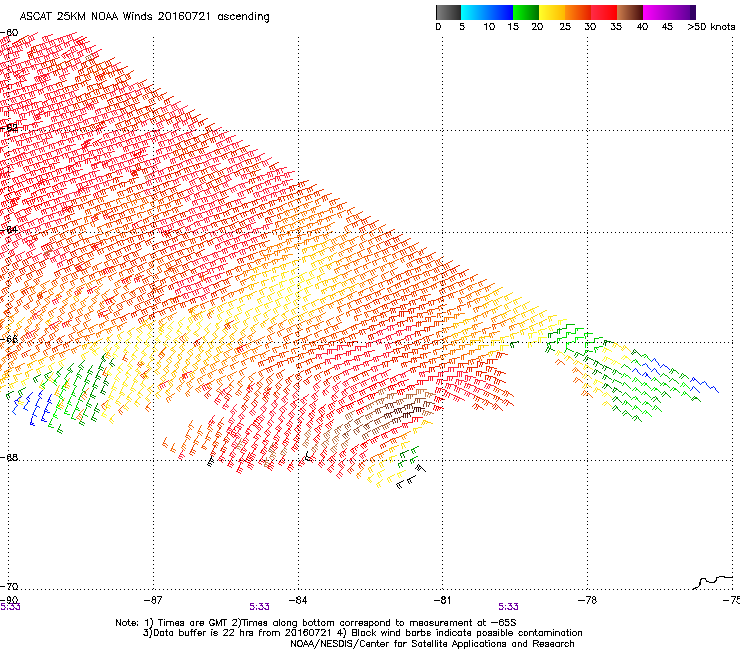The height and width of the screenshot is (650, 740).
Task: Click the -87 longitude axis label
Action: click(153, 600)
